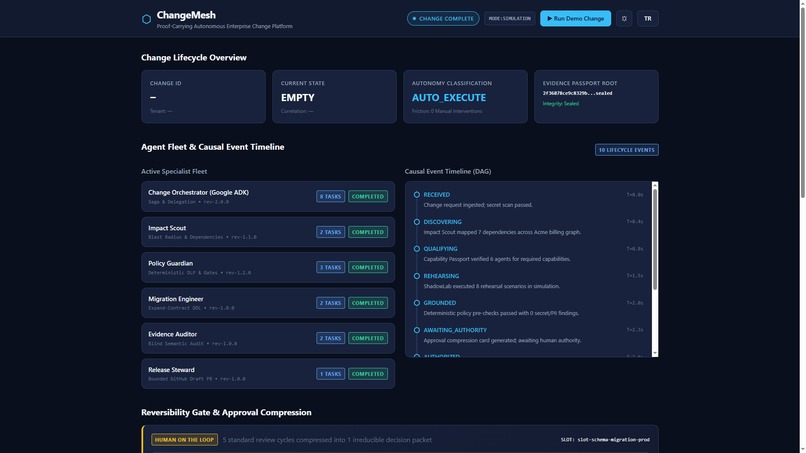Switch language with the TR button
Screen dimensions: 806x453
[648, 19]
